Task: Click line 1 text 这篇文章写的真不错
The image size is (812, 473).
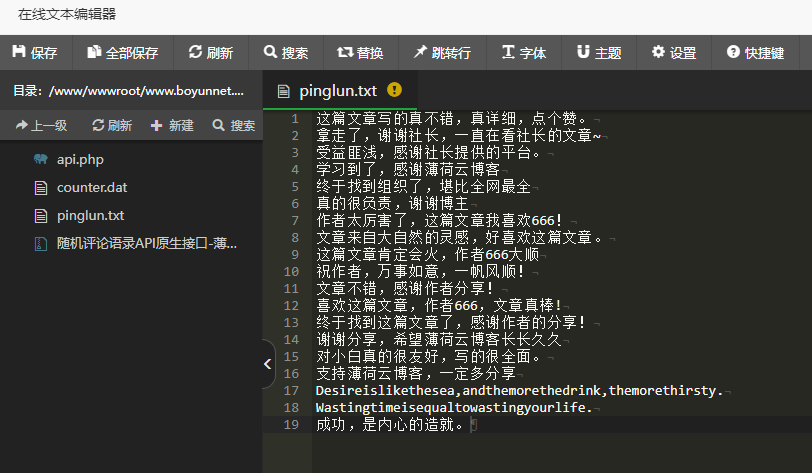Action: [x=384, y=119]
